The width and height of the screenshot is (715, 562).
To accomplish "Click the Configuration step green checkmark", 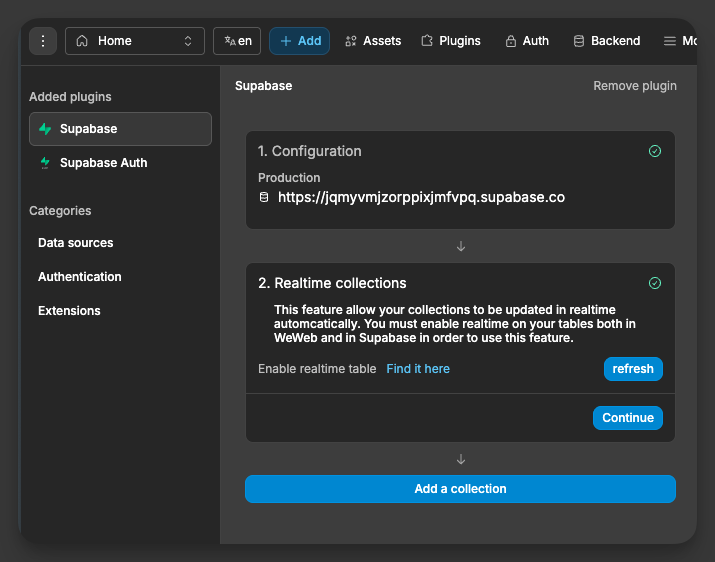I will pyautogui.click(x=655, y=151).
